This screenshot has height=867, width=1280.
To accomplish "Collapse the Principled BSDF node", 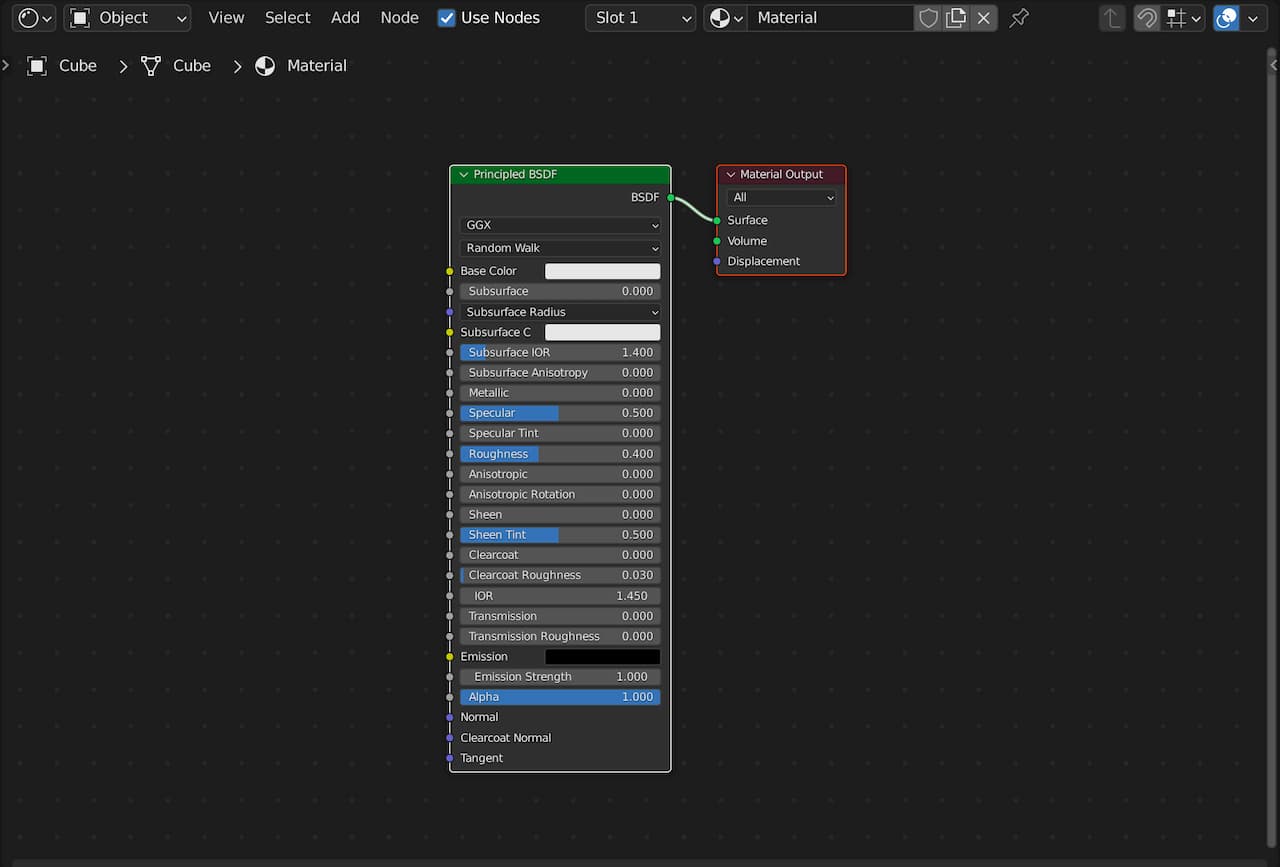I will pyautogui.click(x=463, y=175).
